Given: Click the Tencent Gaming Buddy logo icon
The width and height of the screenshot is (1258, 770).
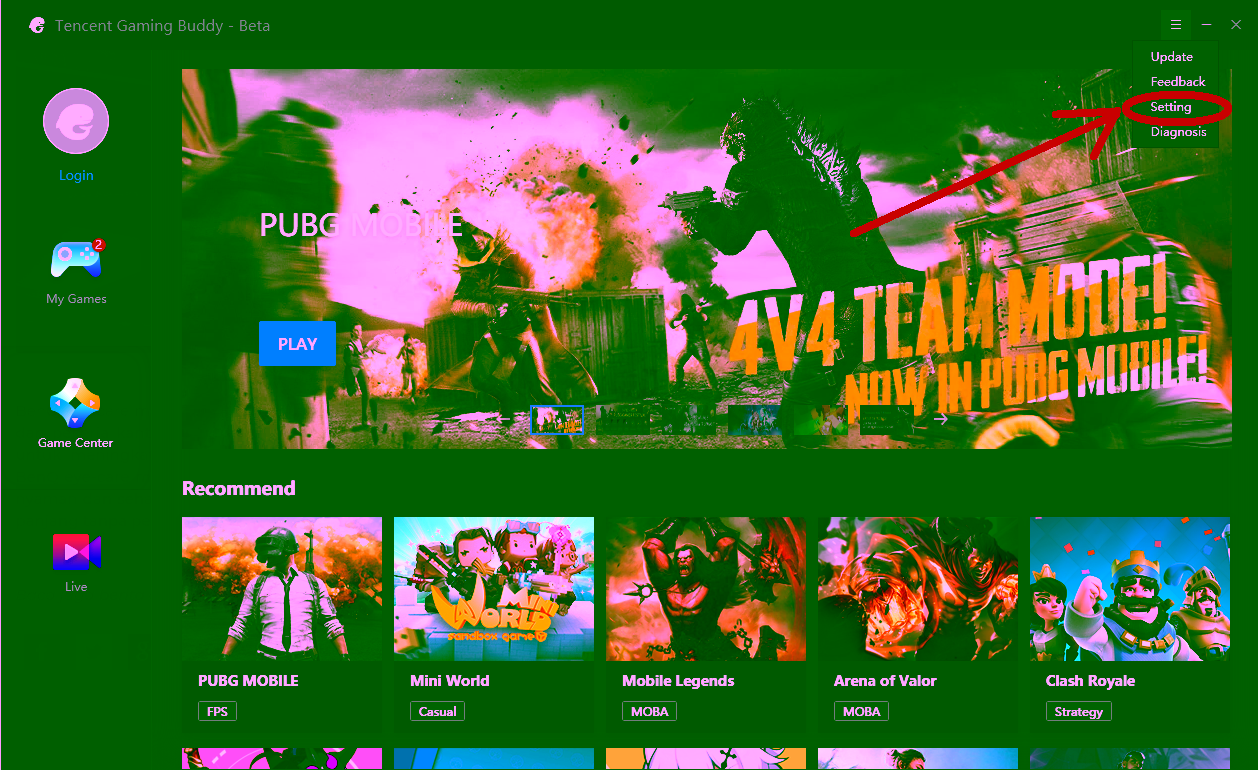Looking at the screenshot, I should [x=37, y=25].
